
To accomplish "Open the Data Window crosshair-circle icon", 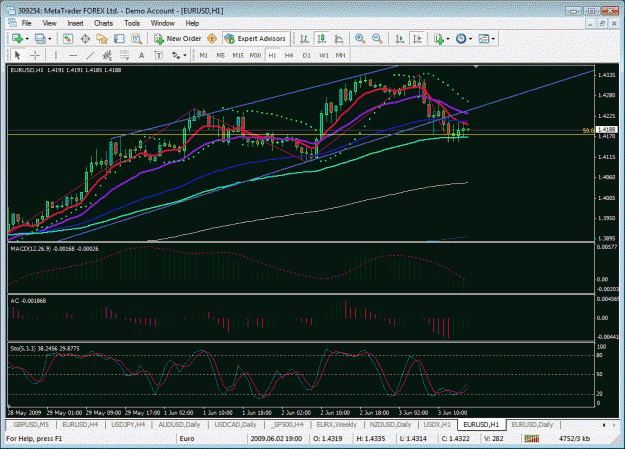I will 85,39.
